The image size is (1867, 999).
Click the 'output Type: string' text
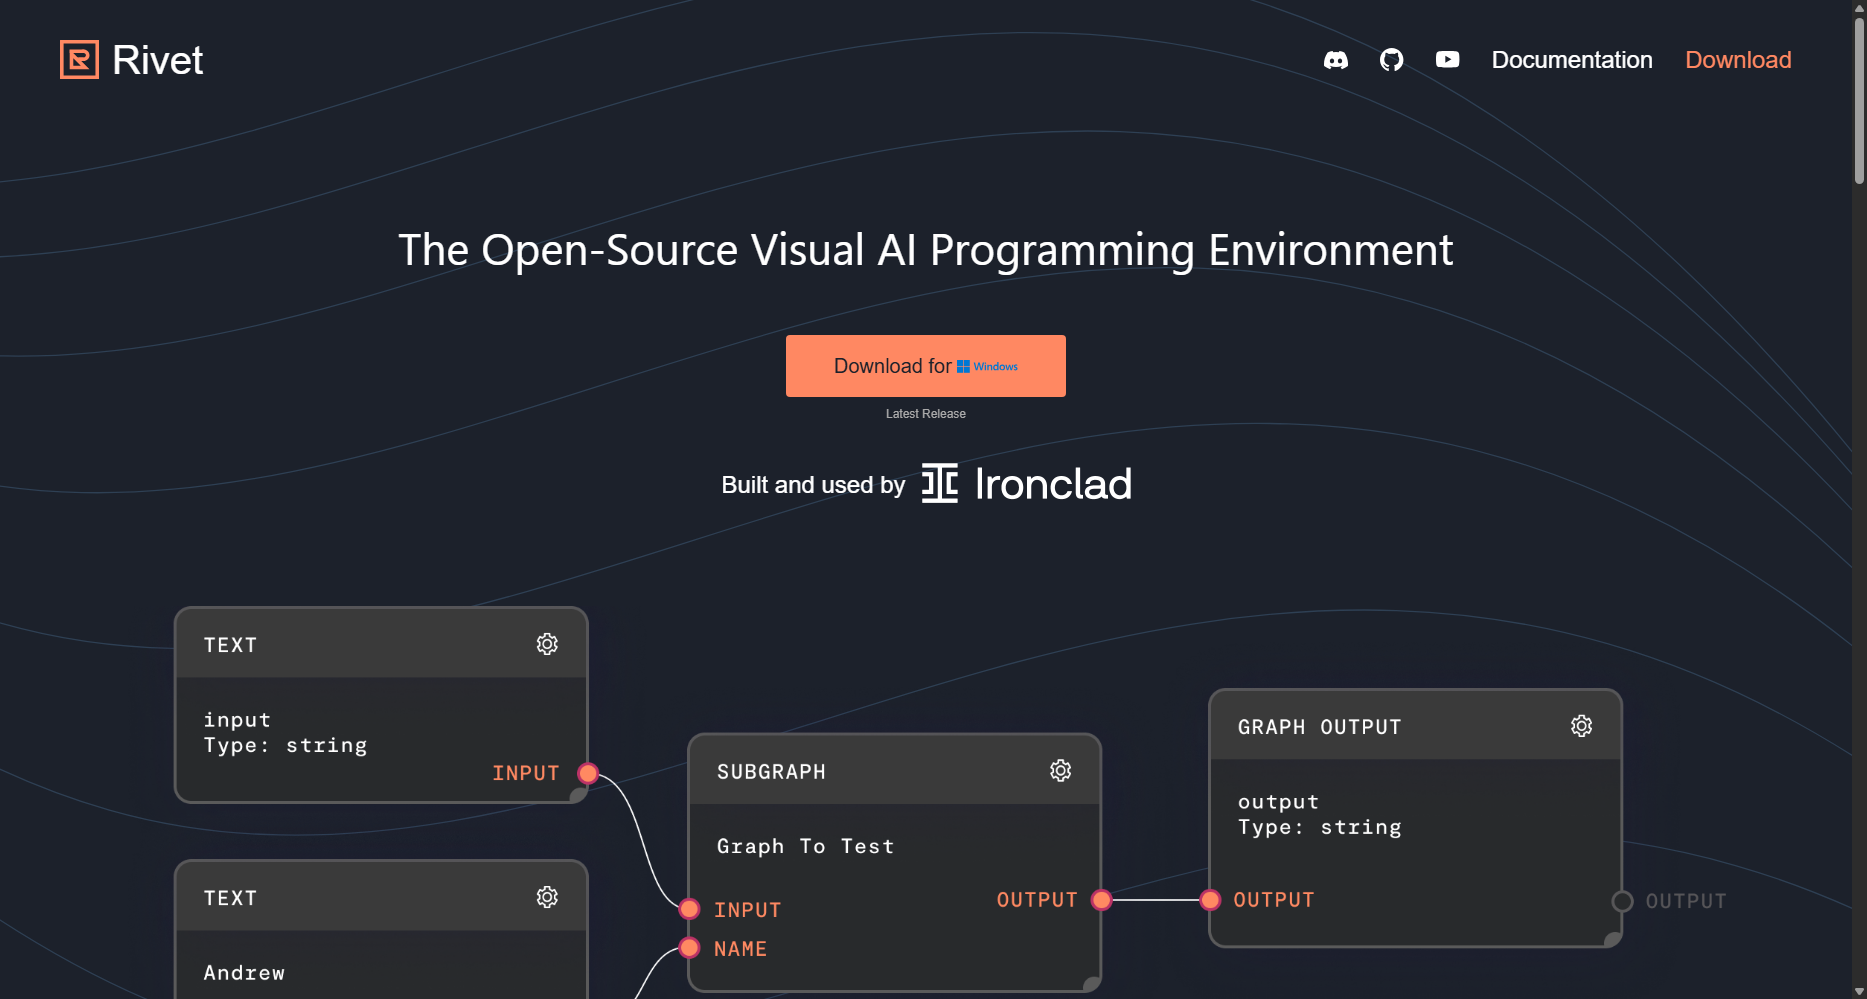[x=1319, y=814]
